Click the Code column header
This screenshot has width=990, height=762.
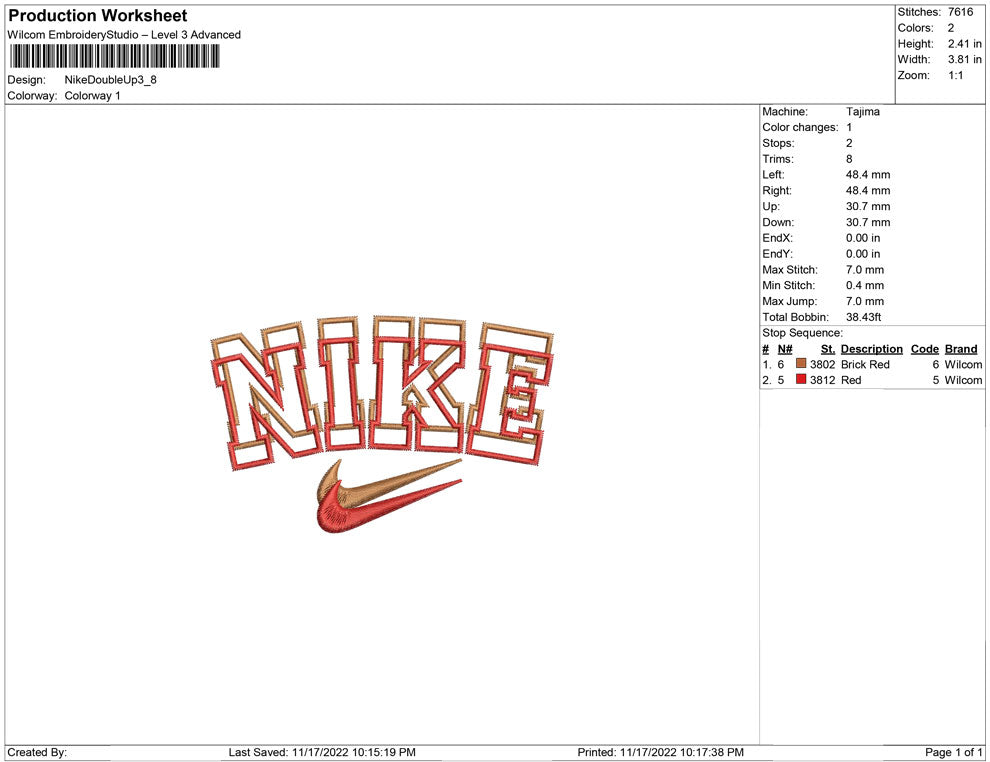click(x=924, y=348)
